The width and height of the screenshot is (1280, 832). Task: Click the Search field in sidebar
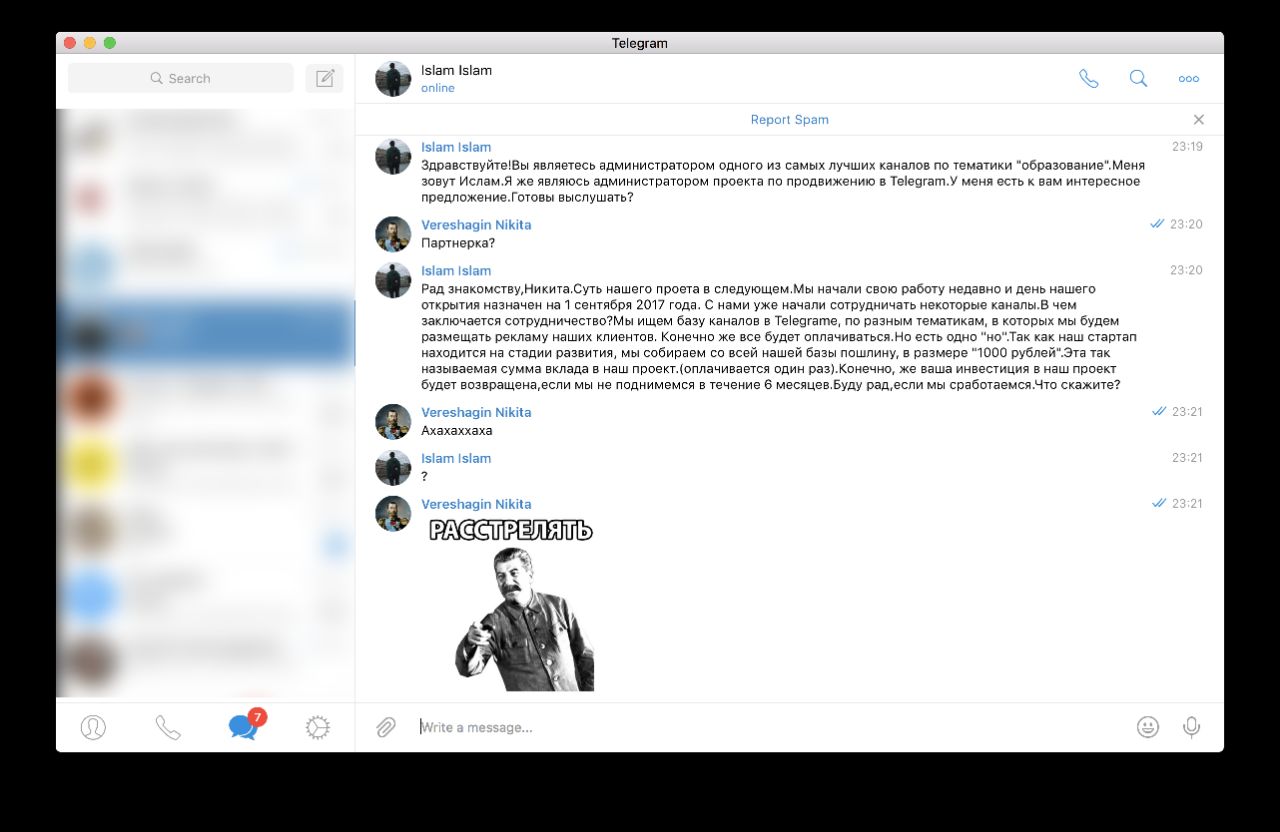[x=181, y=78]
